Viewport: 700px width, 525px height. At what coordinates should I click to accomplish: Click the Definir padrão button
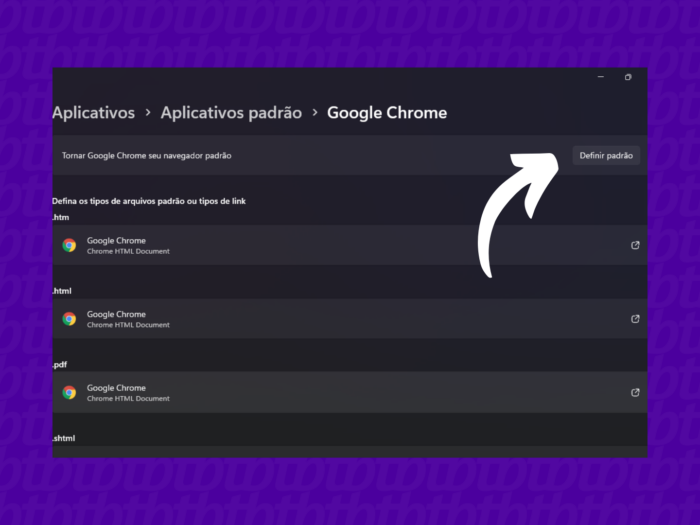(x=606, y=155)
